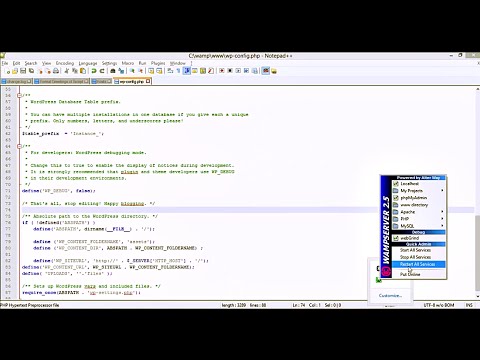Viewport: 480px width, 360px height.
Task: Open the Macro menu
Action: coord(128,63)
